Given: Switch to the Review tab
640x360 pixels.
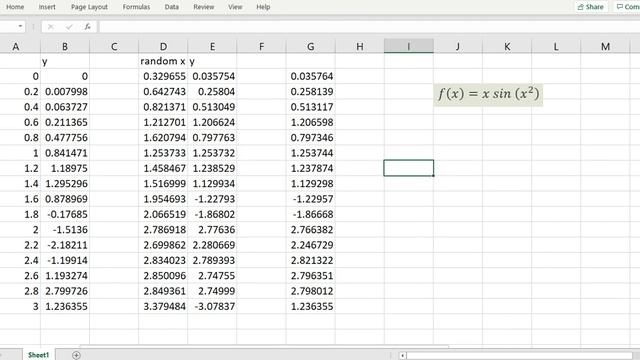Looking at the screenshot, I should [204, 7].
